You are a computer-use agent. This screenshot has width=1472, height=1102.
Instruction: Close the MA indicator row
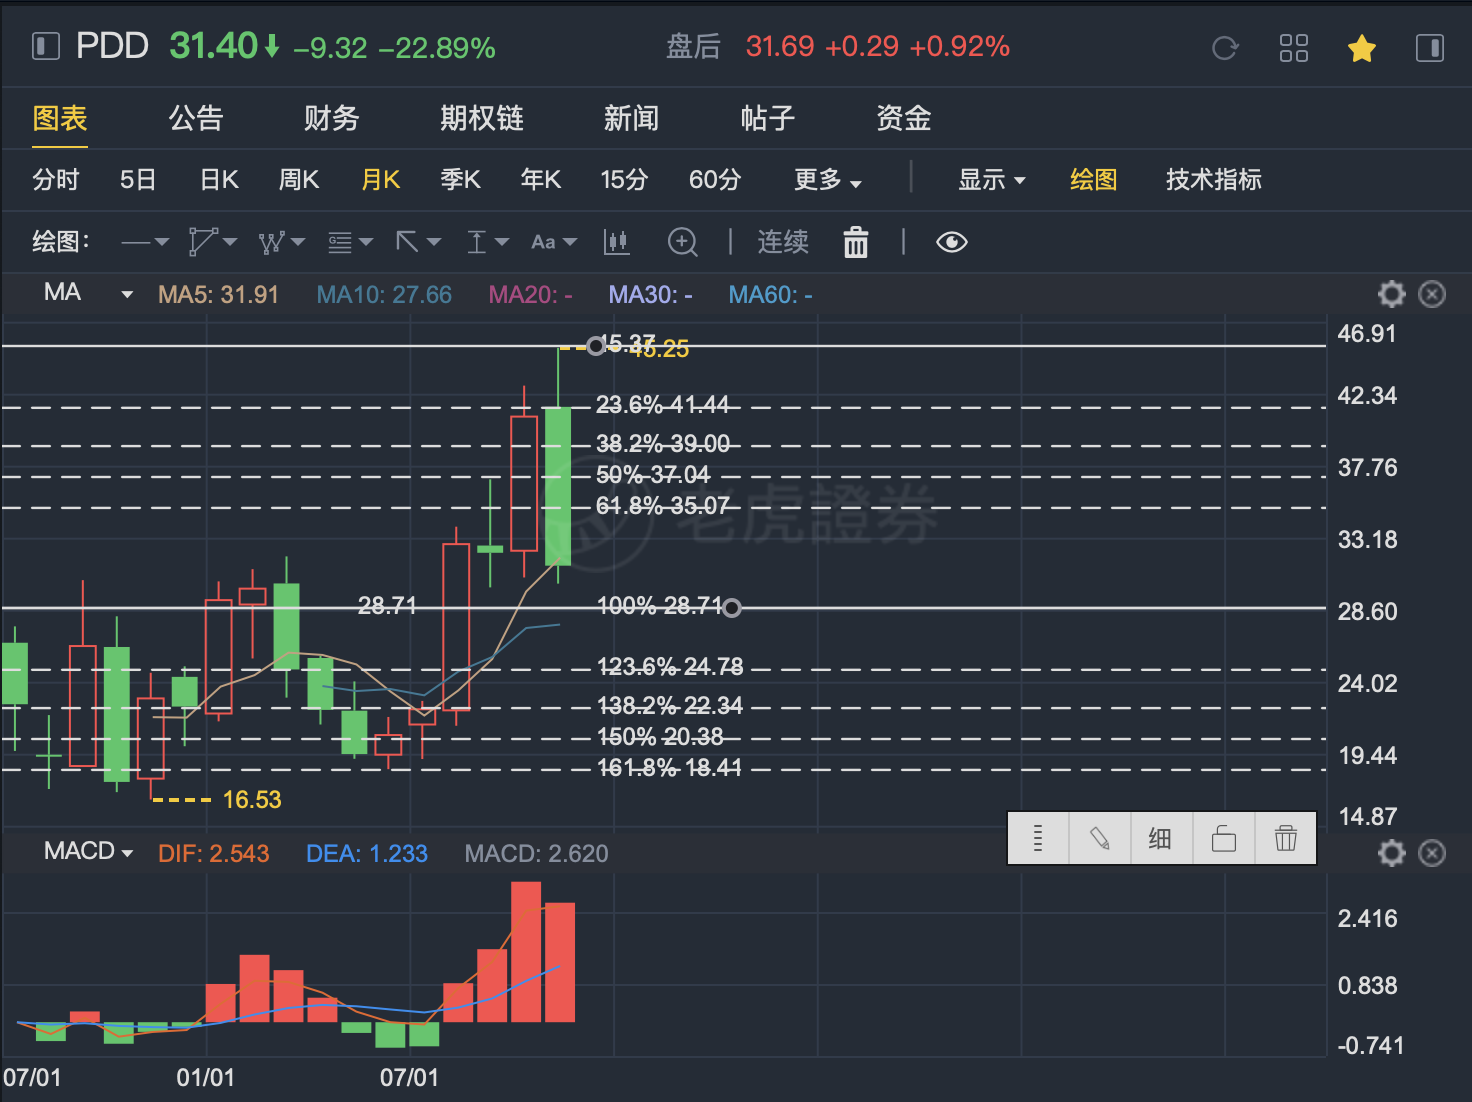tap(1432, 294)
